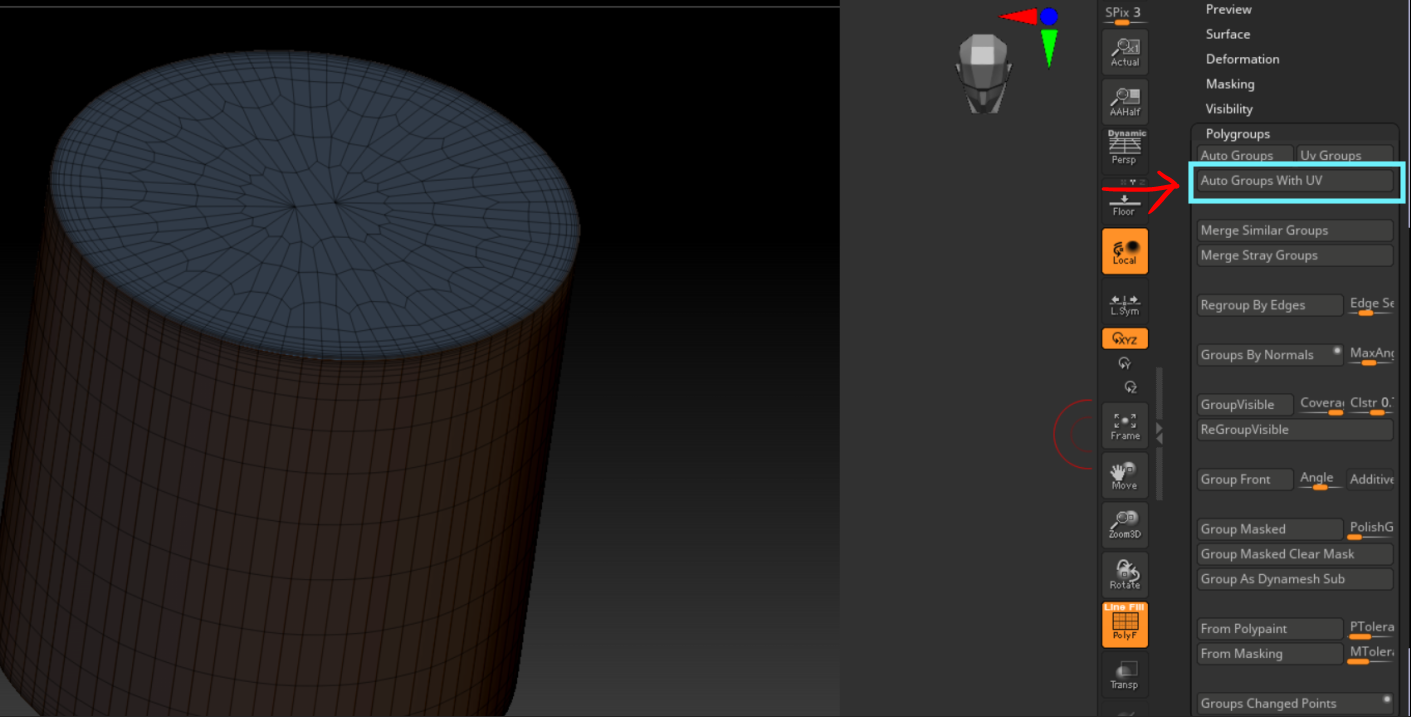The image size is (1411, 717).
Task: Click the Uv Groups button
Action: [1345, 155]
